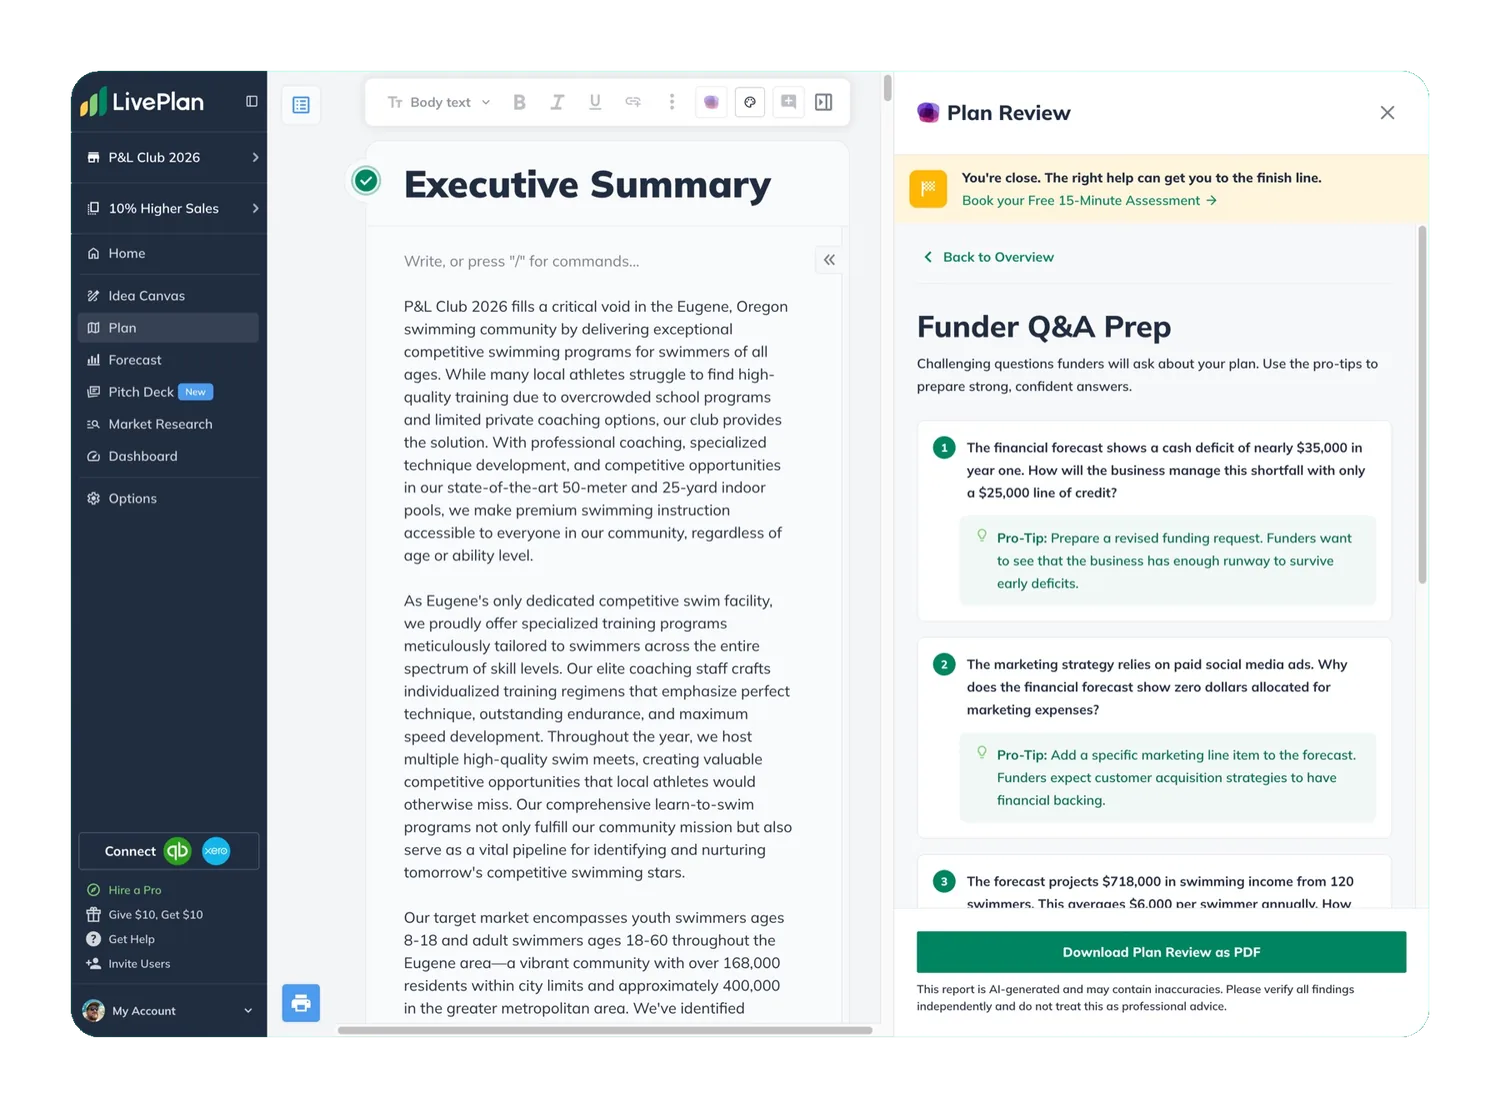Viewport: 1500px width, 1108px height.
Task: Click the orange flag banner icon
Action: 928,188
